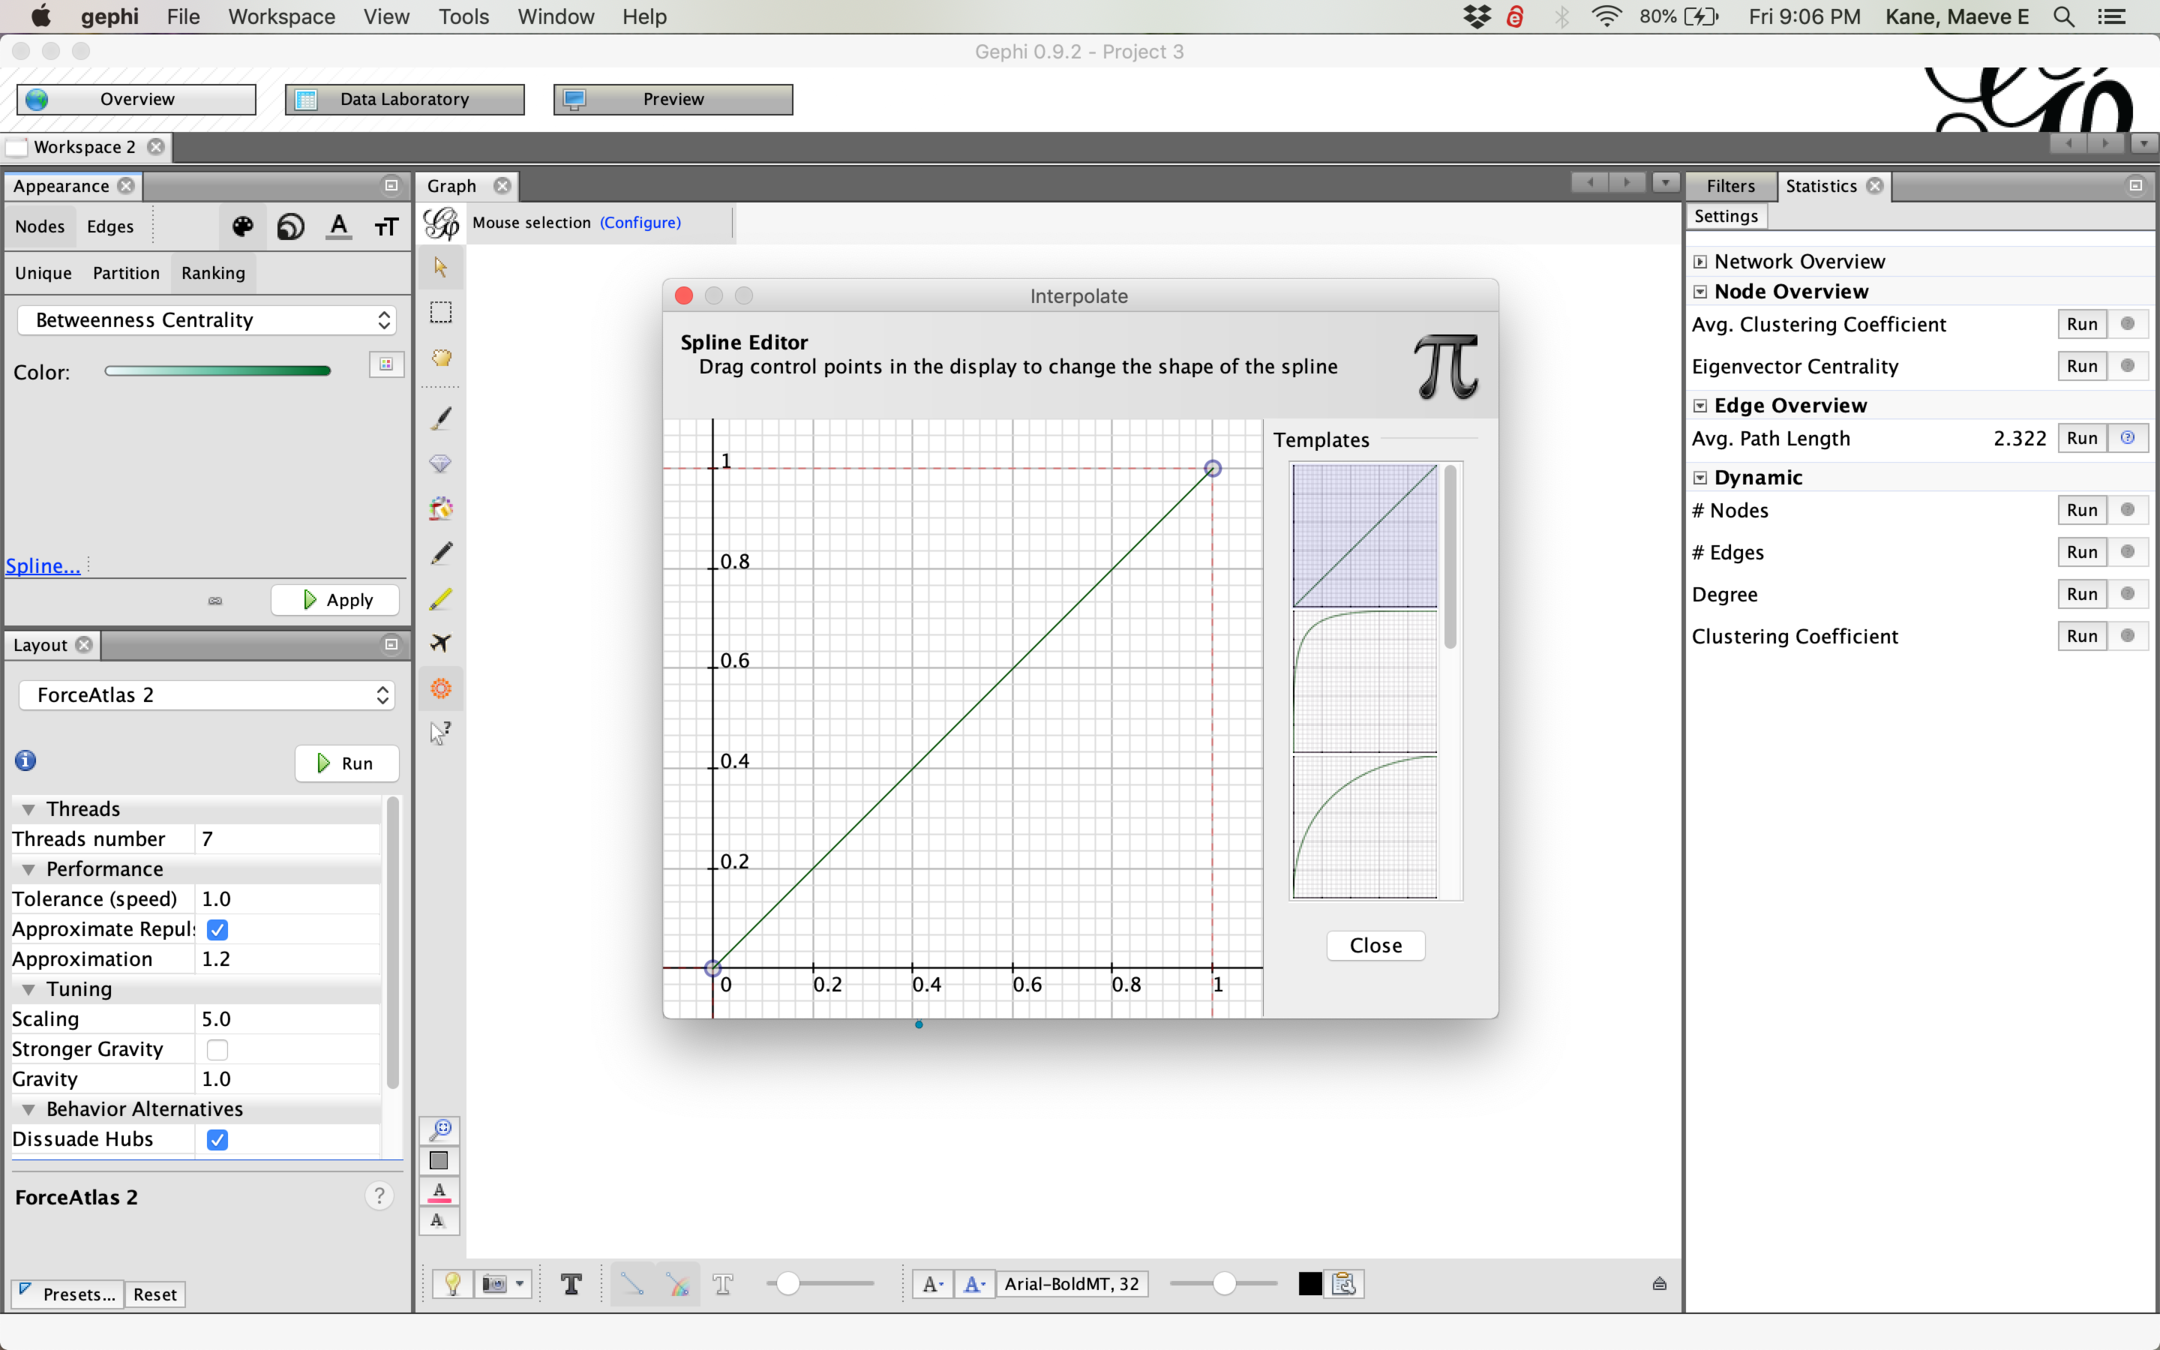
Task: Pick the shortest path airplane tool
Action: pyautogui.click(x=440, y=643)
